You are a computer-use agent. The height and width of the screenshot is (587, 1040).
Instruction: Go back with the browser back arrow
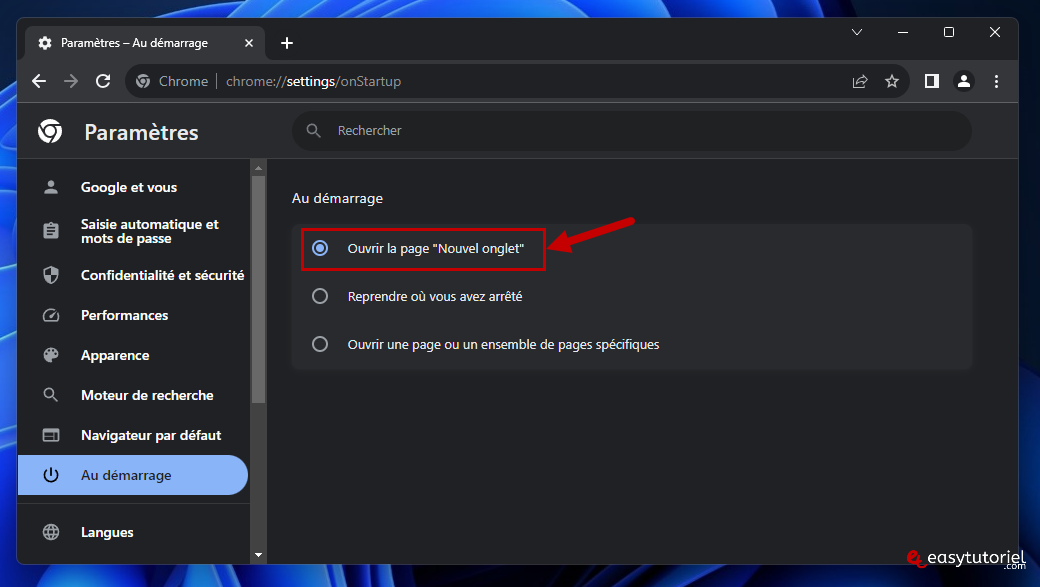tap(39, 81)
